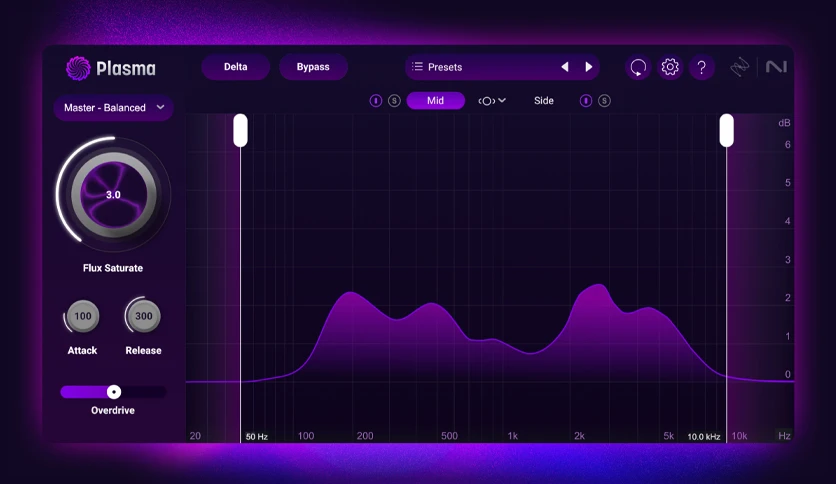Select the Side tab
836x484 pixels.
tap(544, 101)
